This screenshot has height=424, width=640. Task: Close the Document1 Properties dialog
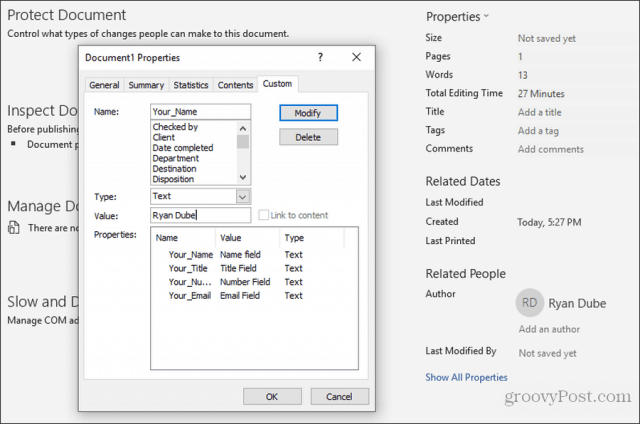click(x=356, y=57)
